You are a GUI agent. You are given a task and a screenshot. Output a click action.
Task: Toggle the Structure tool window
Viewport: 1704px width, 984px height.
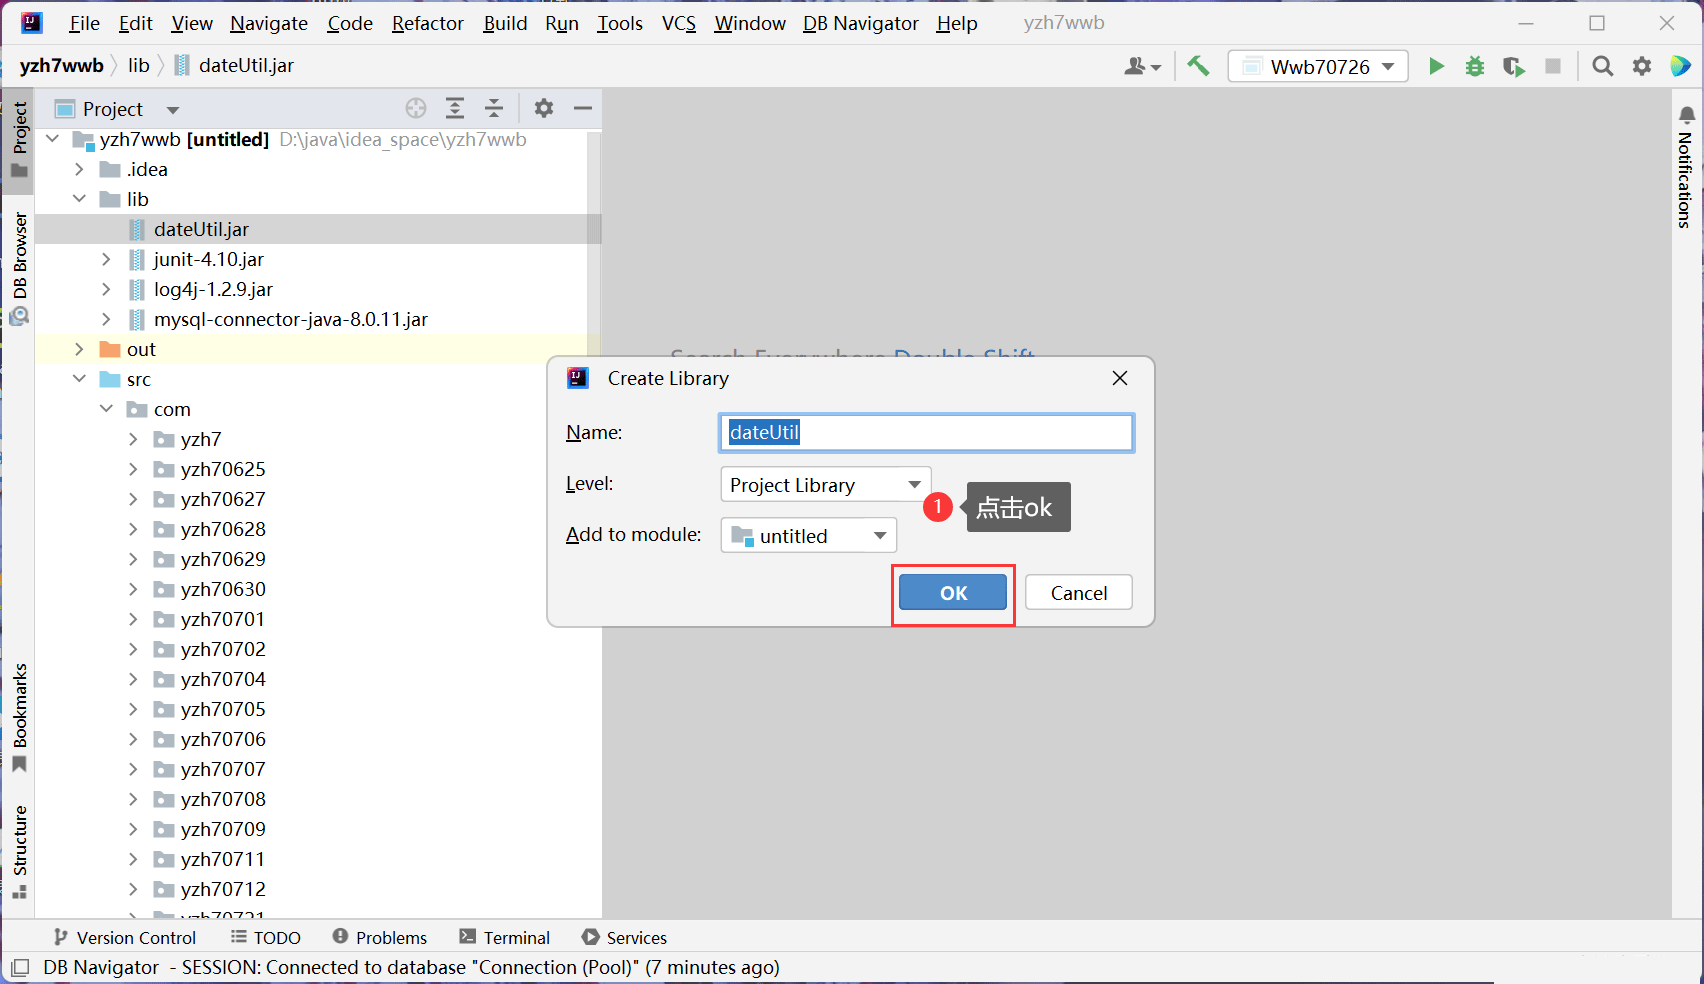click(19, 850)
